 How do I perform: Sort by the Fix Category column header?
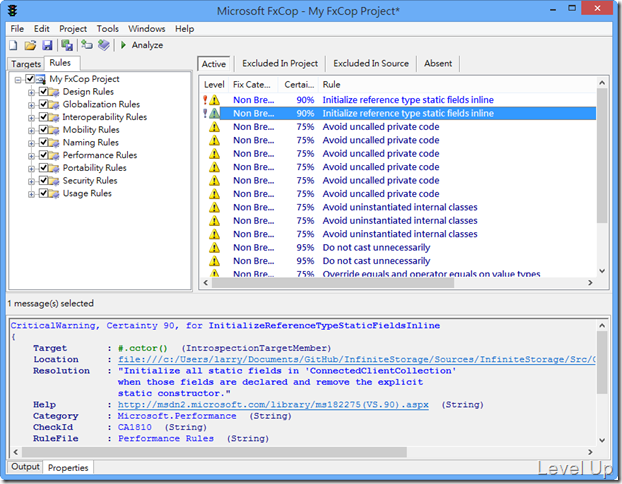tap(252, 85)
